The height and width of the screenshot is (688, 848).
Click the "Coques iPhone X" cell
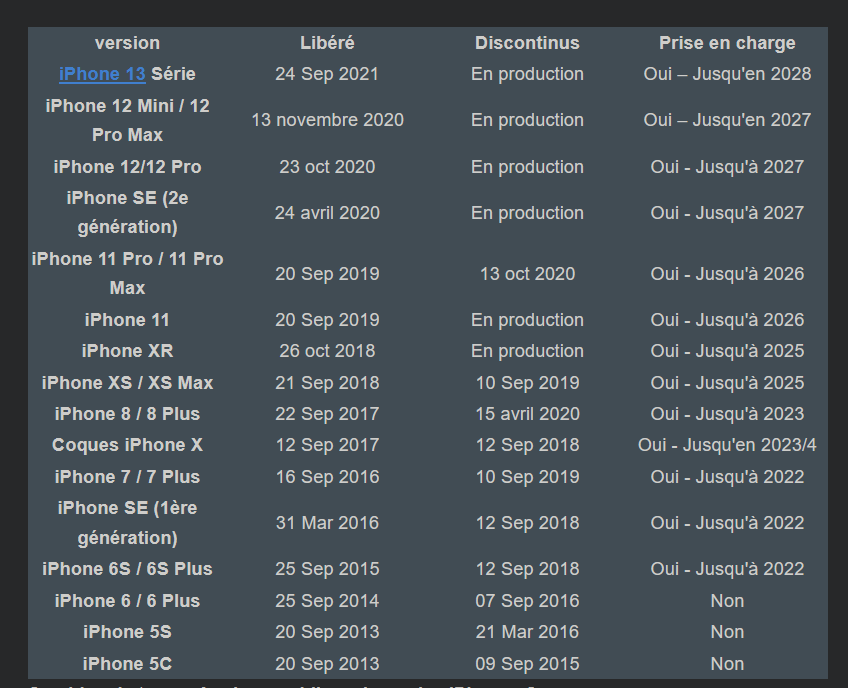(x=127, y=445)
